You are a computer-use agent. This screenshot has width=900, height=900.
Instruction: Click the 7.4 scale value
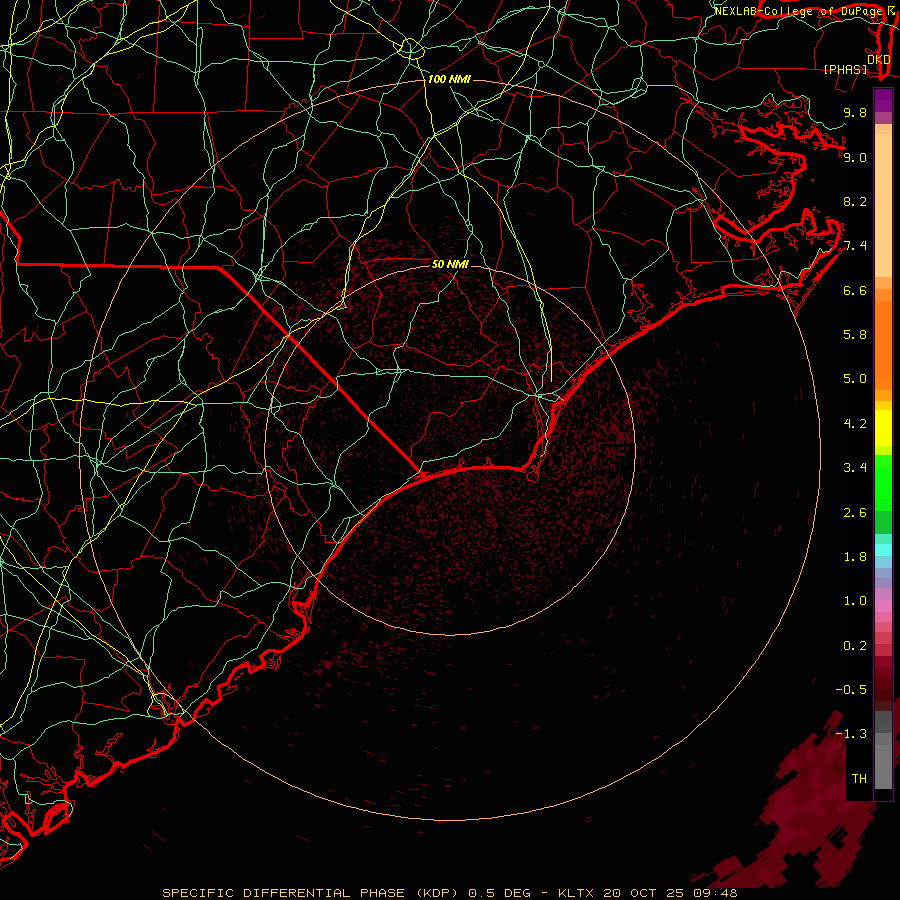[x=855, y=246]
